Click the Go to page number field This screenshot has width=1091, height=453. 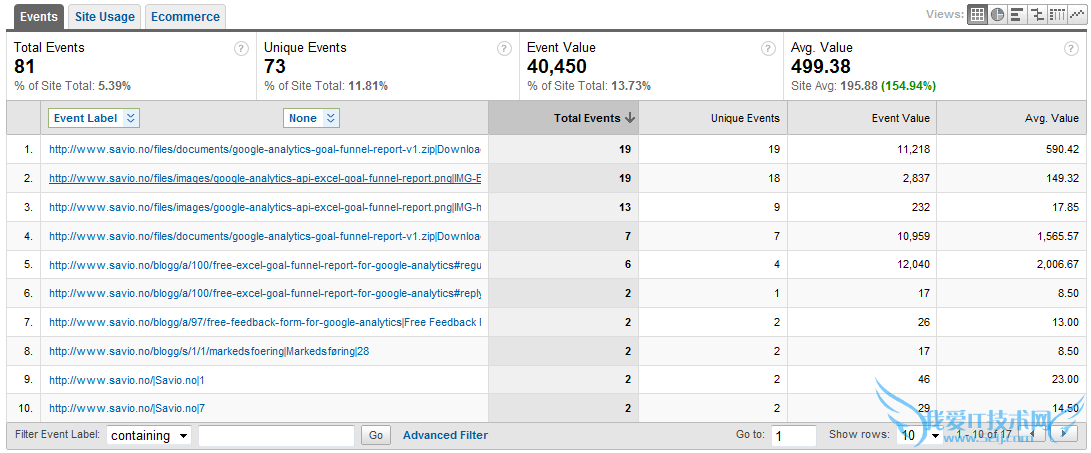794,436
